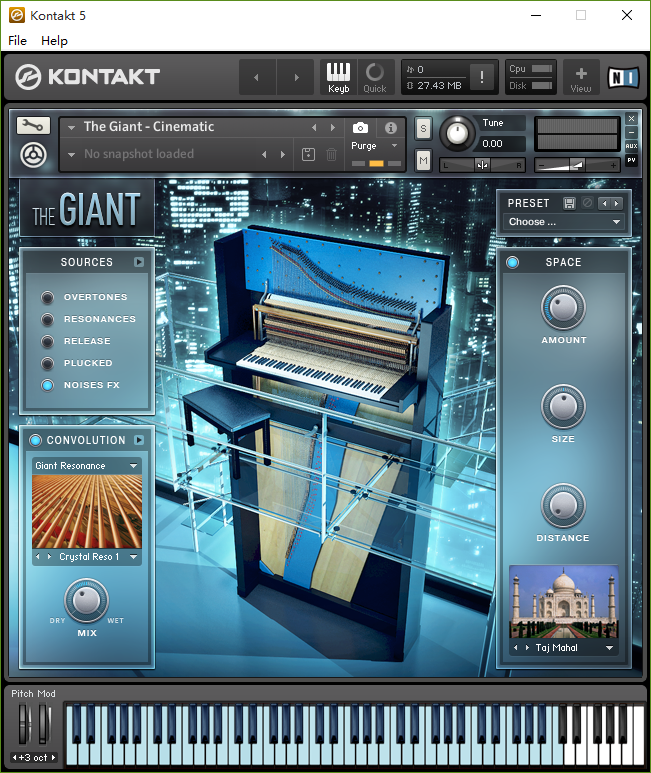651x773 pixels.
Task: Enable the RESONANCES source
Action: click(x=47, y=319)
